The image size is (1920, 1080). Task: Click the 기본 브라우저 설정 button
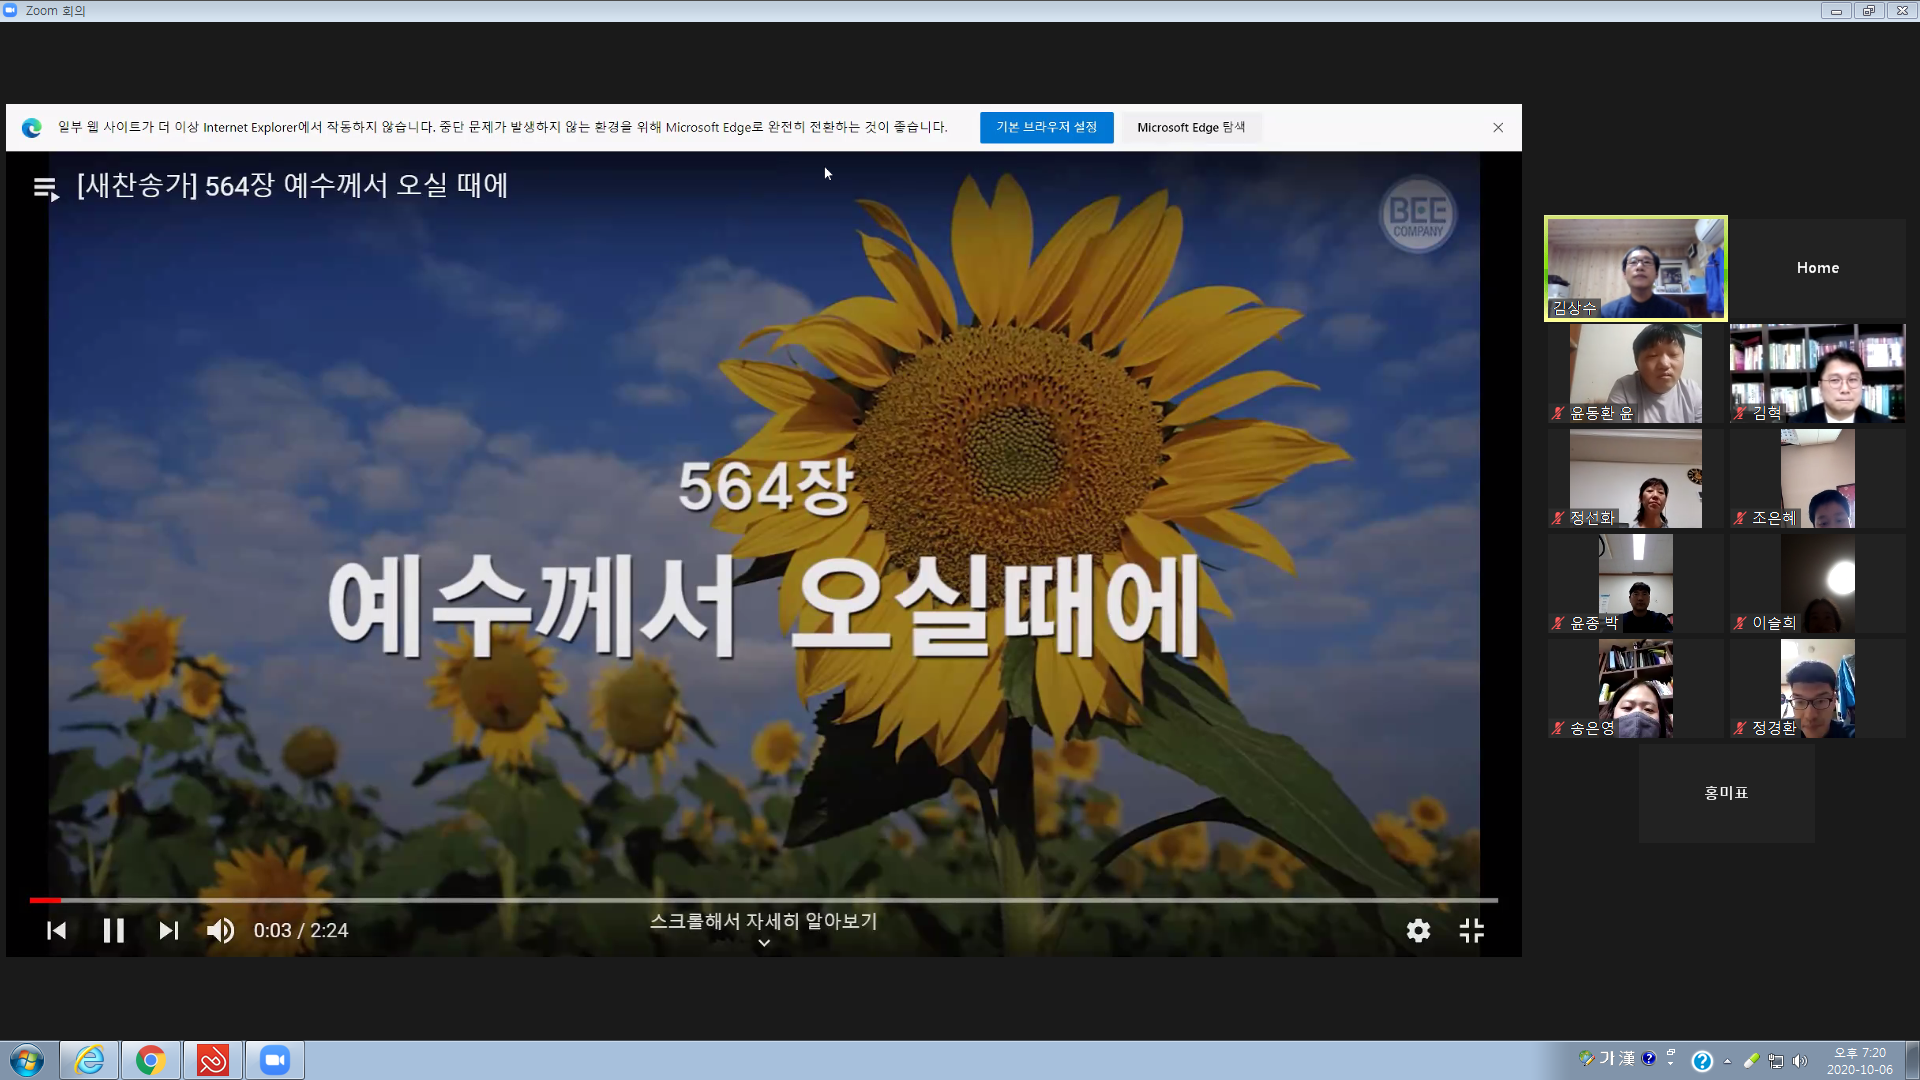(x=1046, y=127)
